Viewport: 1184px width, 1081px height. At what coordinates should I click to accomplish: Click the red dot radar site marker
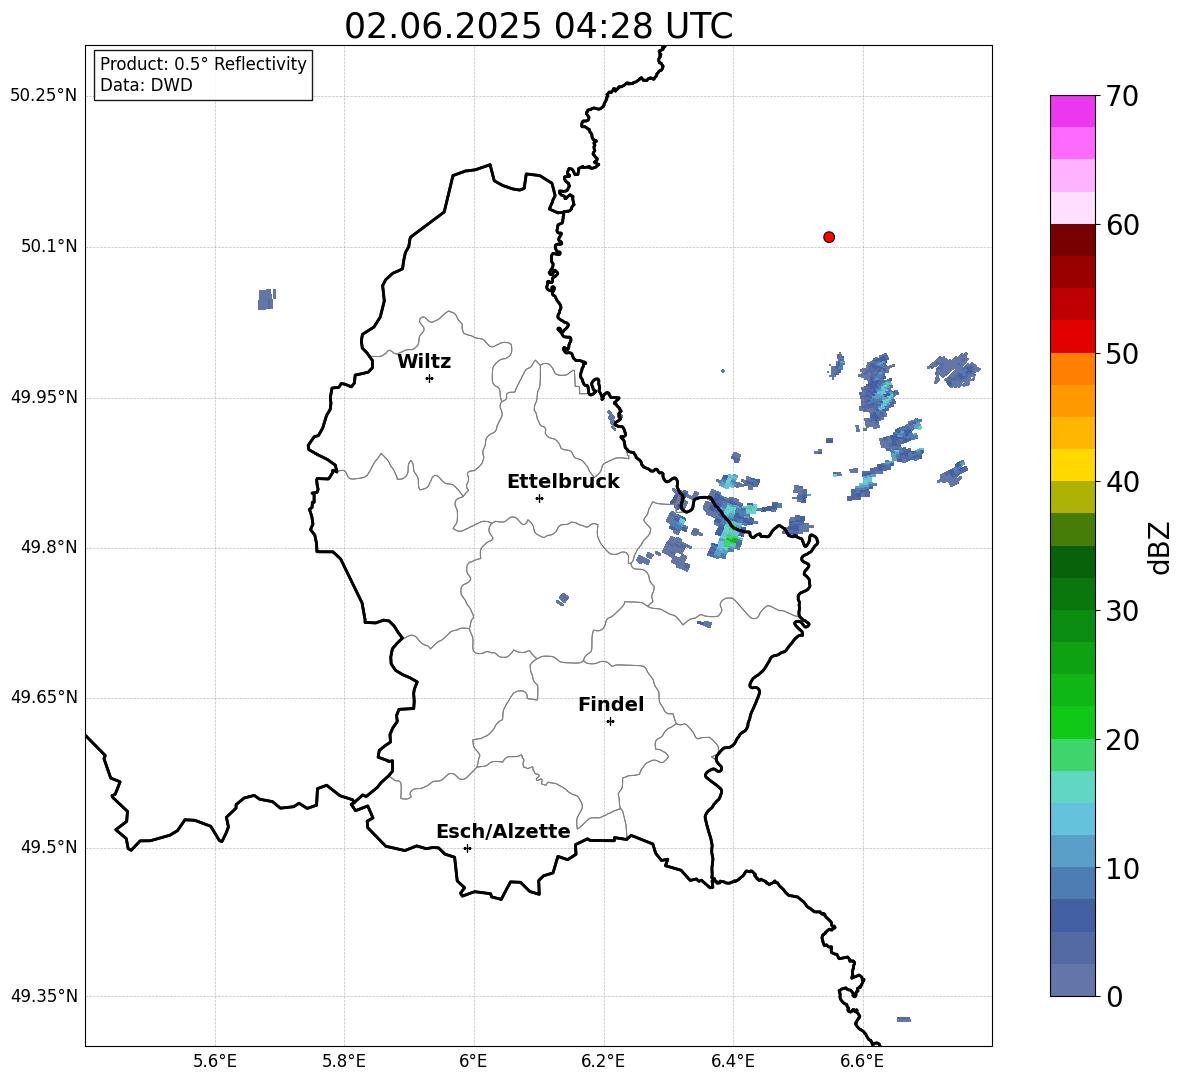pyautogui.click(x=828, y=237)
